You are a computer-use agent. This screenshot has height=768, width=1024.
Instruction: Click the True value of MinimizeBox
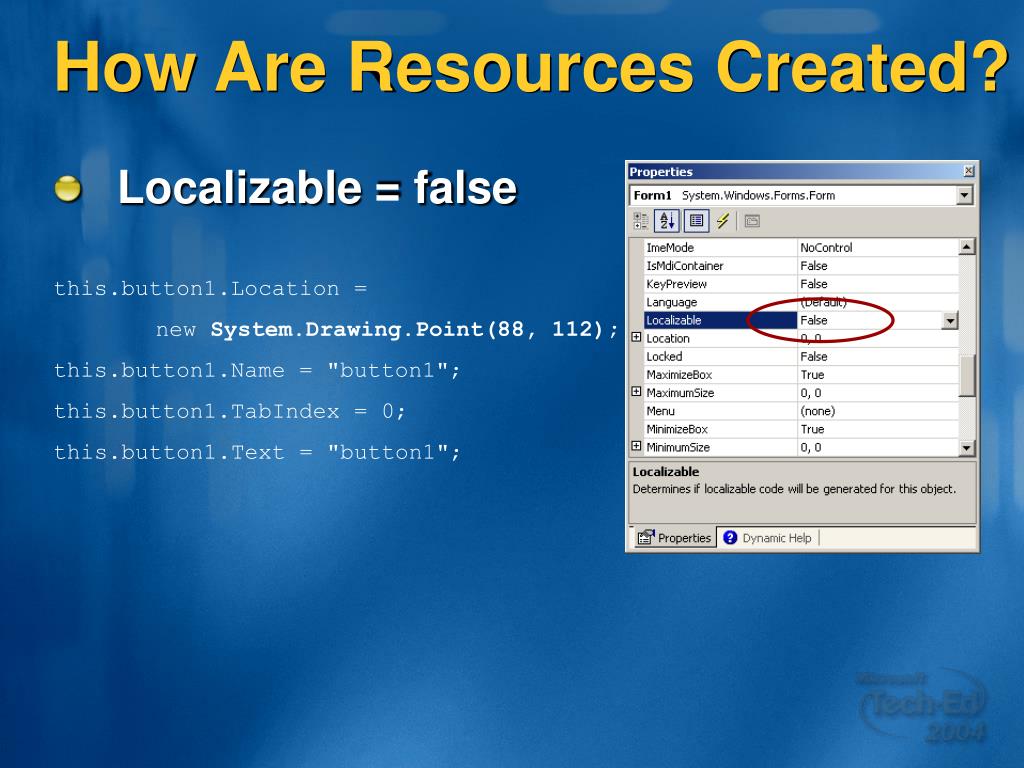tap(812, 429)
